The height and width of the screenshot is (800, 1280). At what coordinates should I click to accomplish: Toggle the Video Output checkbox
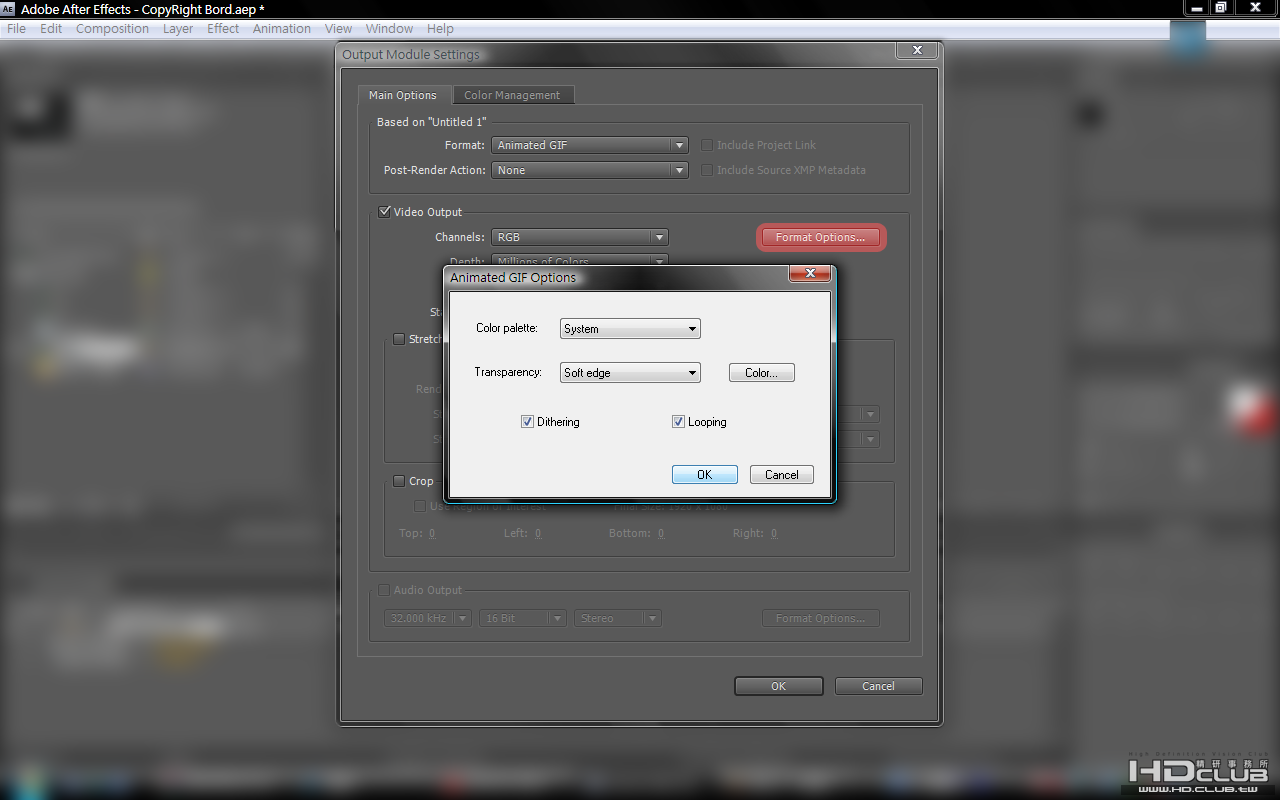coord(384,212)
